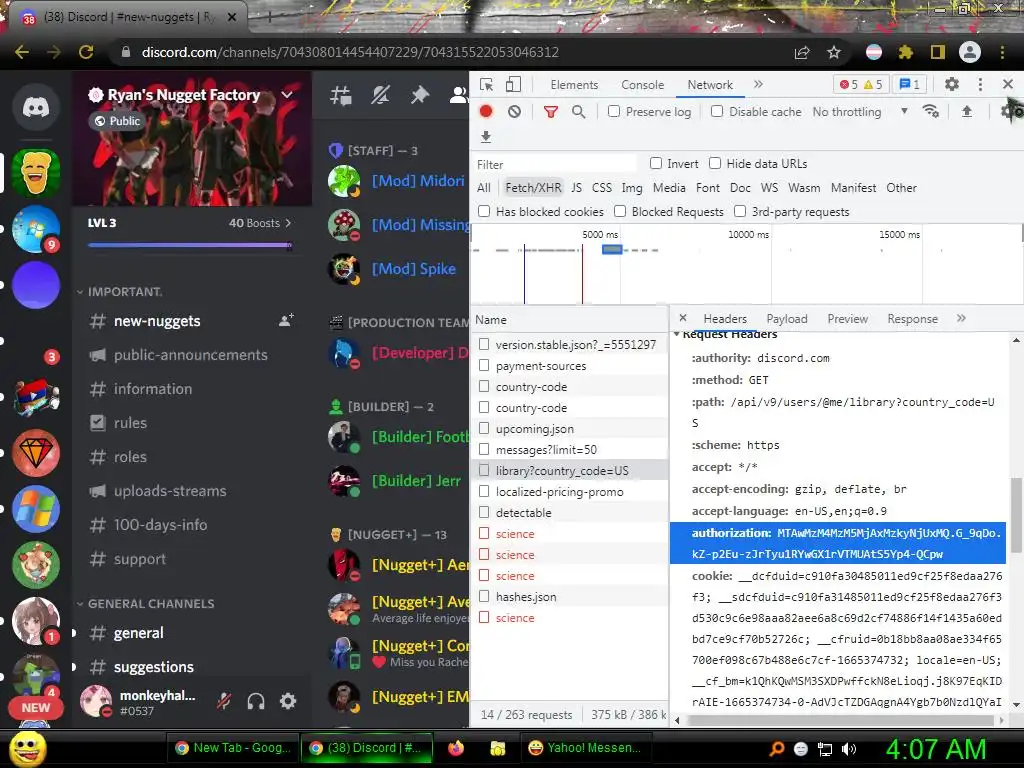
Task: Open the Payload tab
Action: click(787, 319)
